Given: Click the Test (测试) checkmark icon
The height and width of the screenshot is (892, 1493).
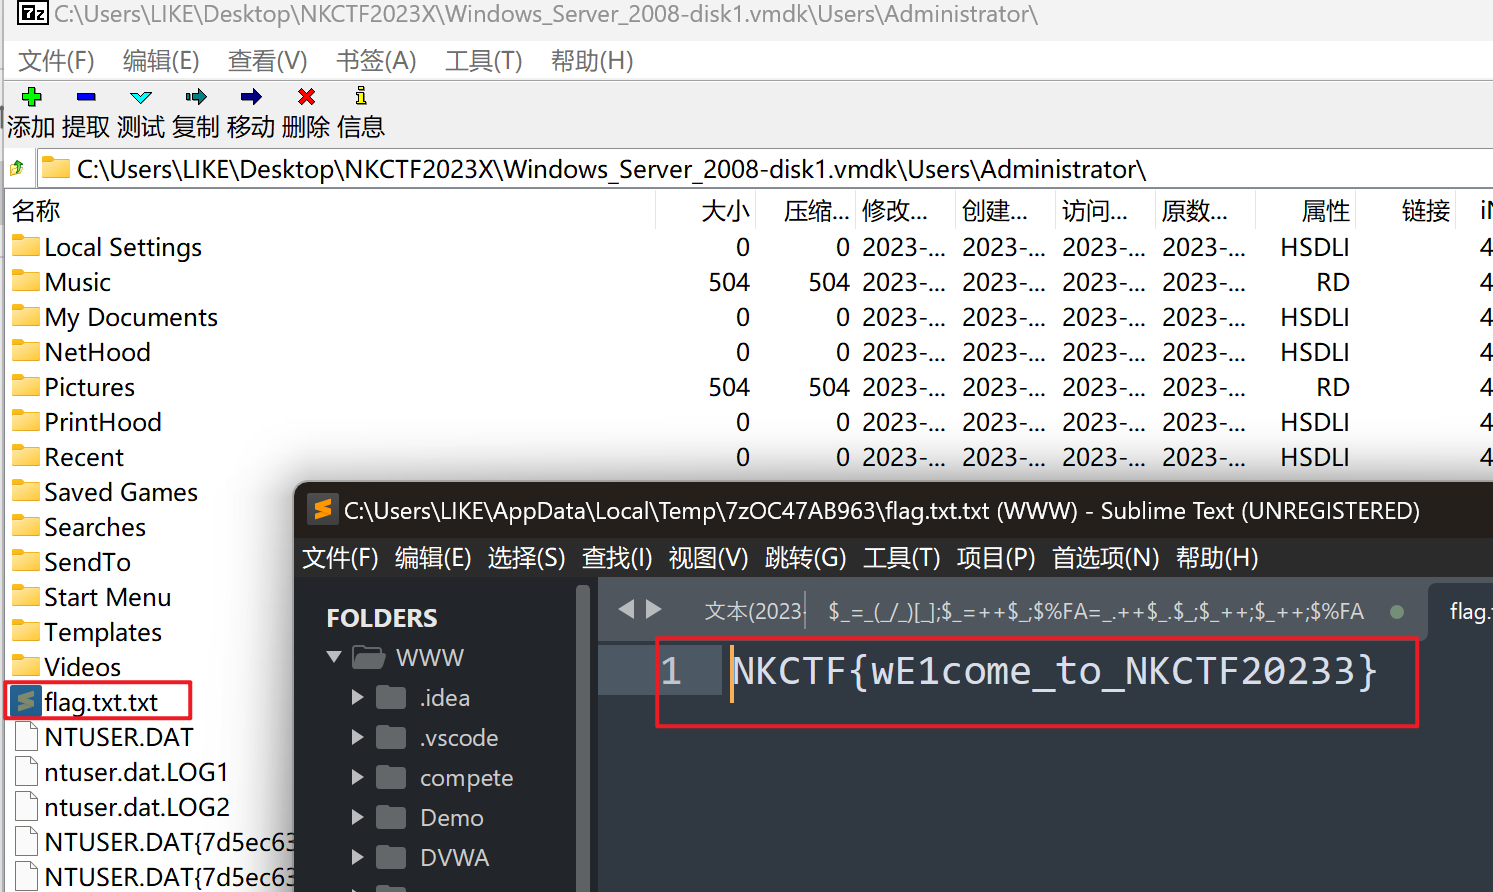Looking at the screenshot, I should [x=141, y=96].
